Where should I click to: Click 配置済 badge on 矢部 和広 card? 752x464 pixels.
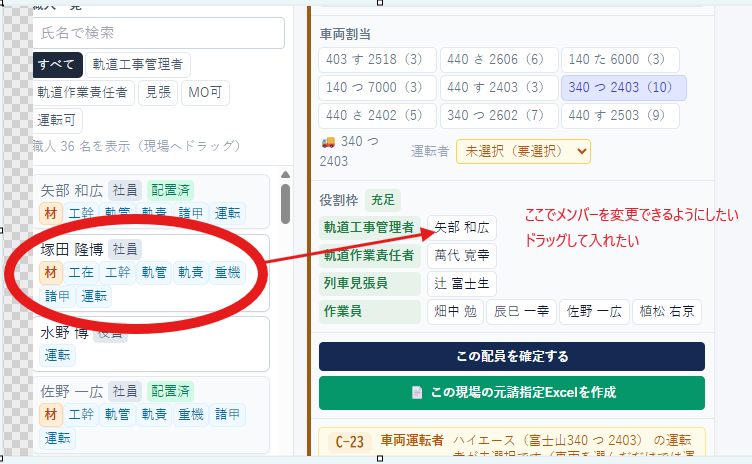tap(171, 190)
